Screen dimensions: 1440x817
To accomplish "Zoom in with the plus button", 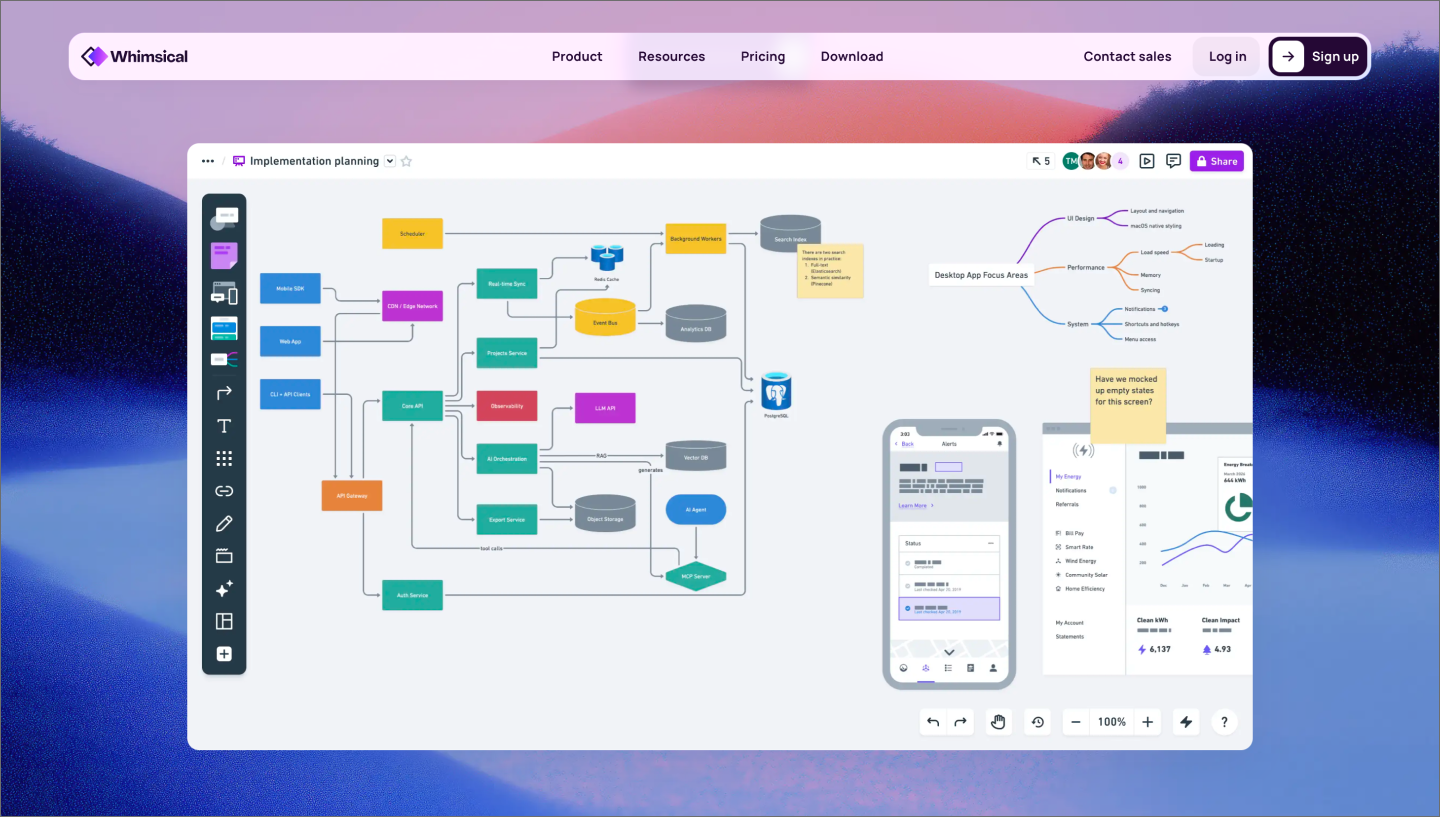I will tap(1148, 722).
